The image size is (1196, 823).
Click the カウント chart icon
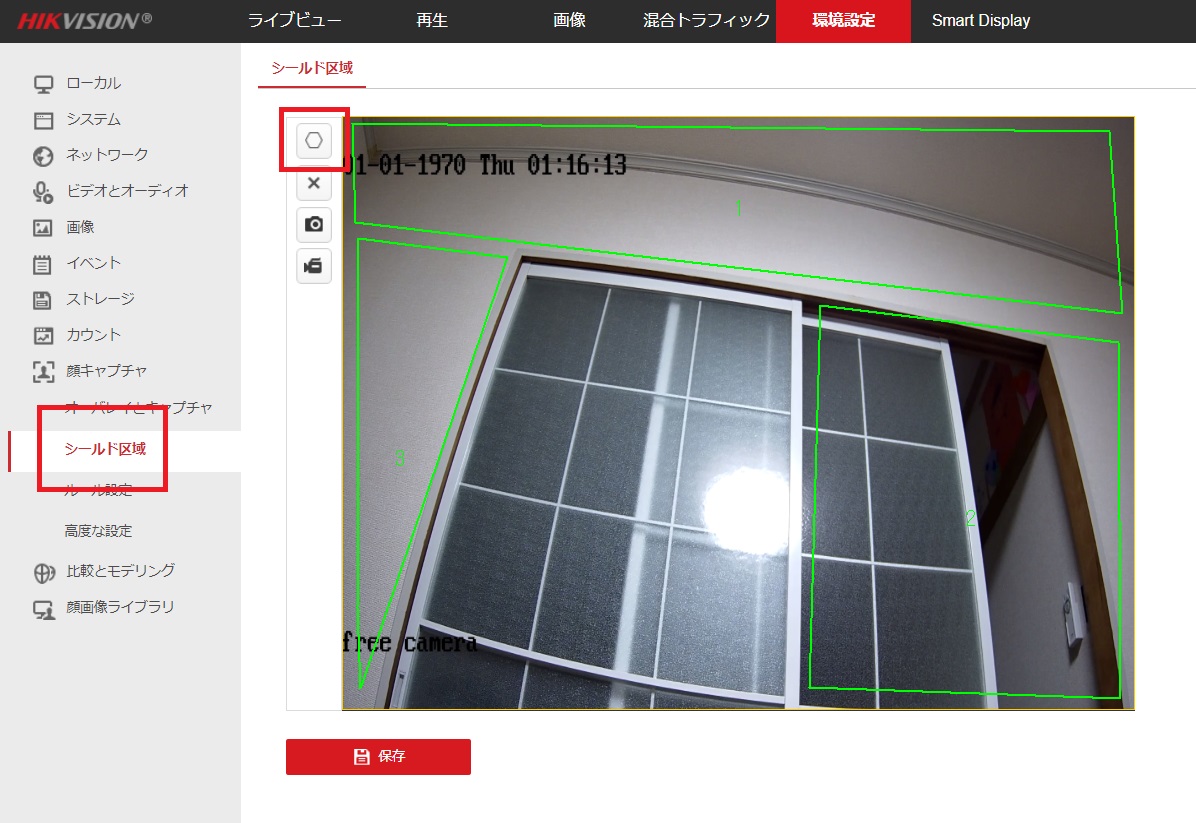[43, 335]
